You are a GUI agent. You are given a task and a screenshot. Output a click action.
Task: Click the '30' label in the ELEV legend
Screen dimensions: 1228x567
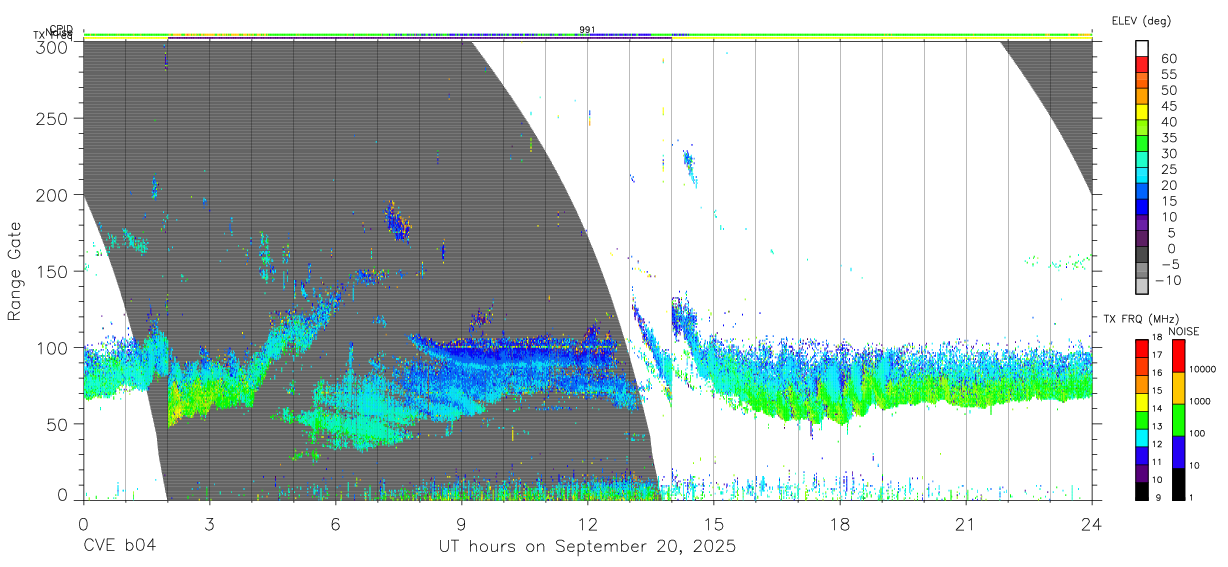point(1168,153)
